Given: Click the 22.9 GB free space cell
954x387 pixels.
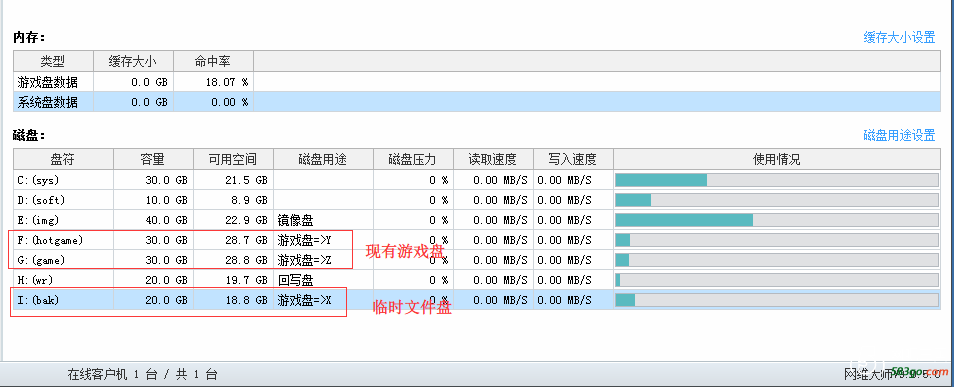Looking at the screenshot, I should 233,220.
